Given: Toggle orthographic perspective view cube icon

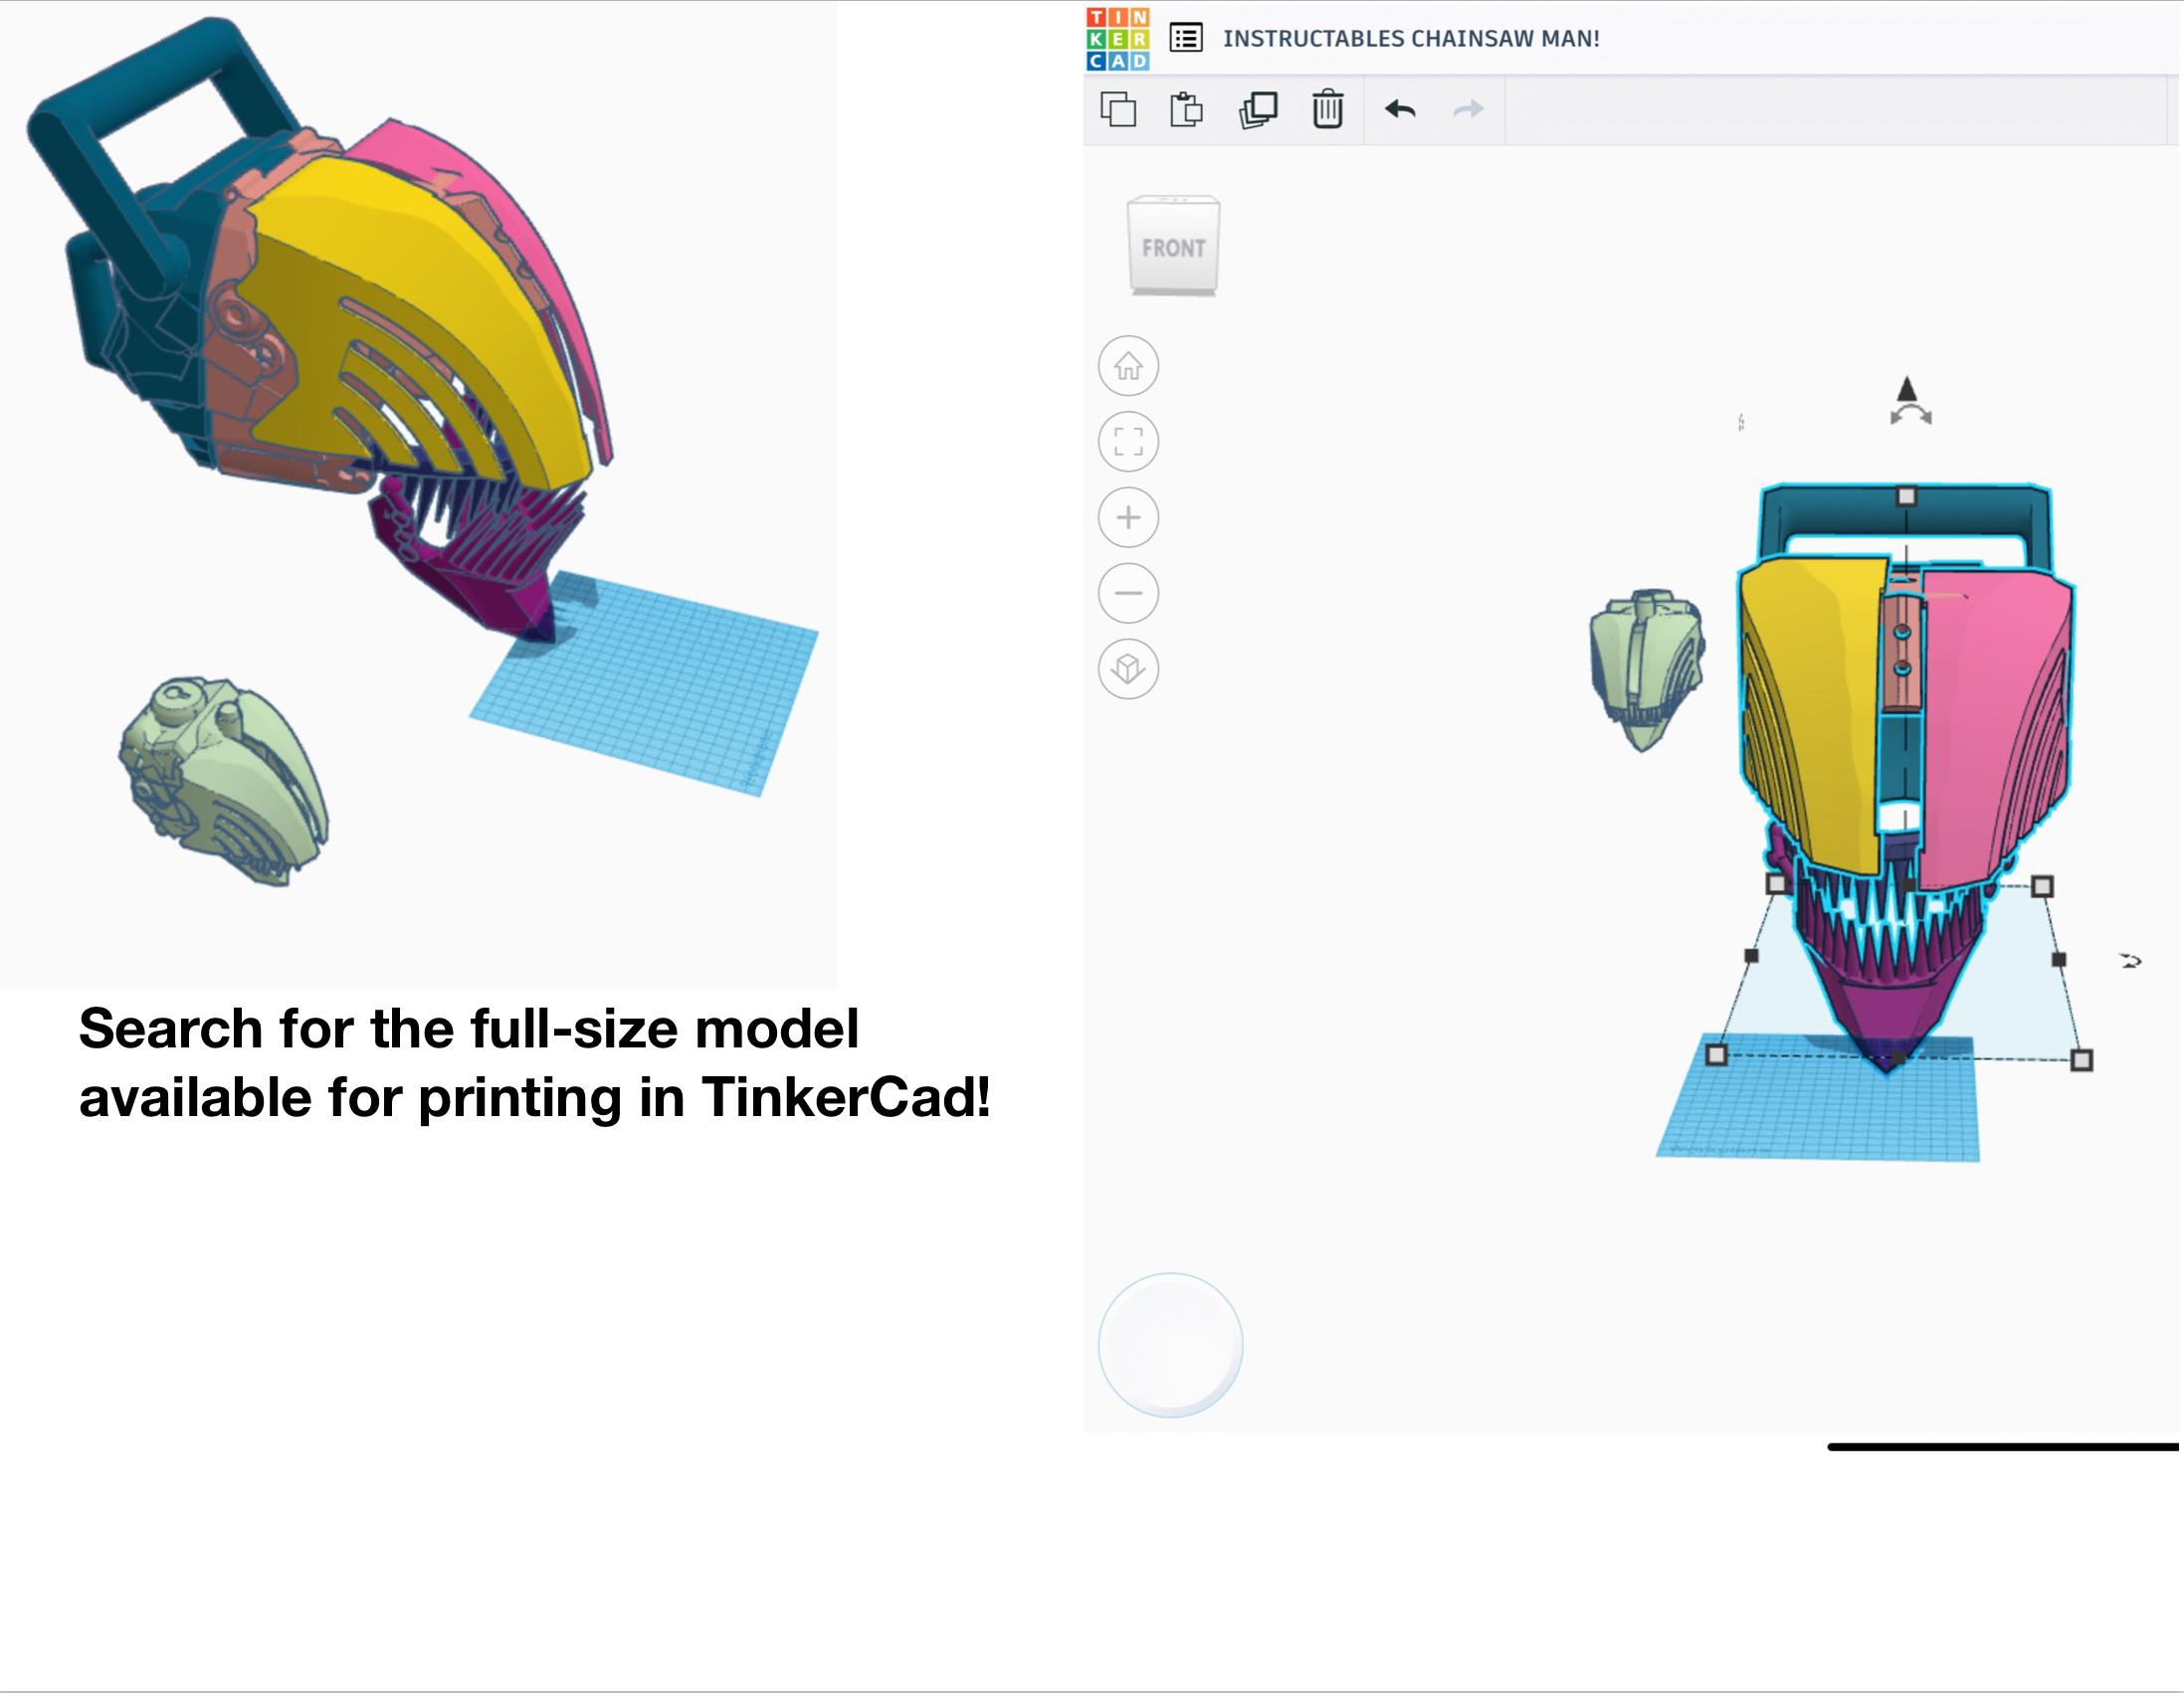Looking at the screenshot, I should (1128, 668).
